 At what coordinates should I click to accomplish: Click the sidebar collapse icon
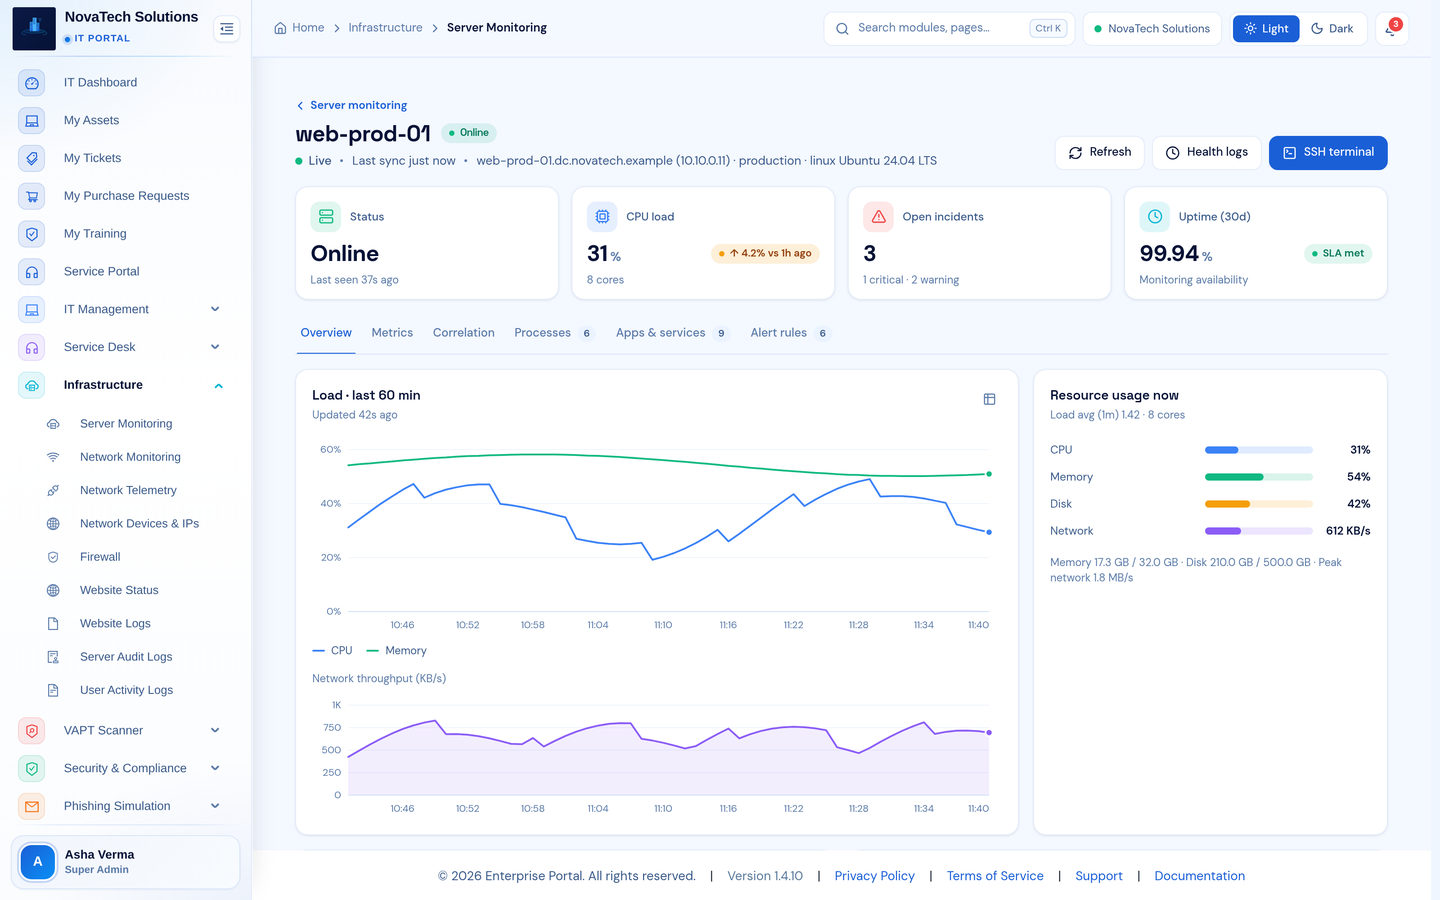click(227, 29)
